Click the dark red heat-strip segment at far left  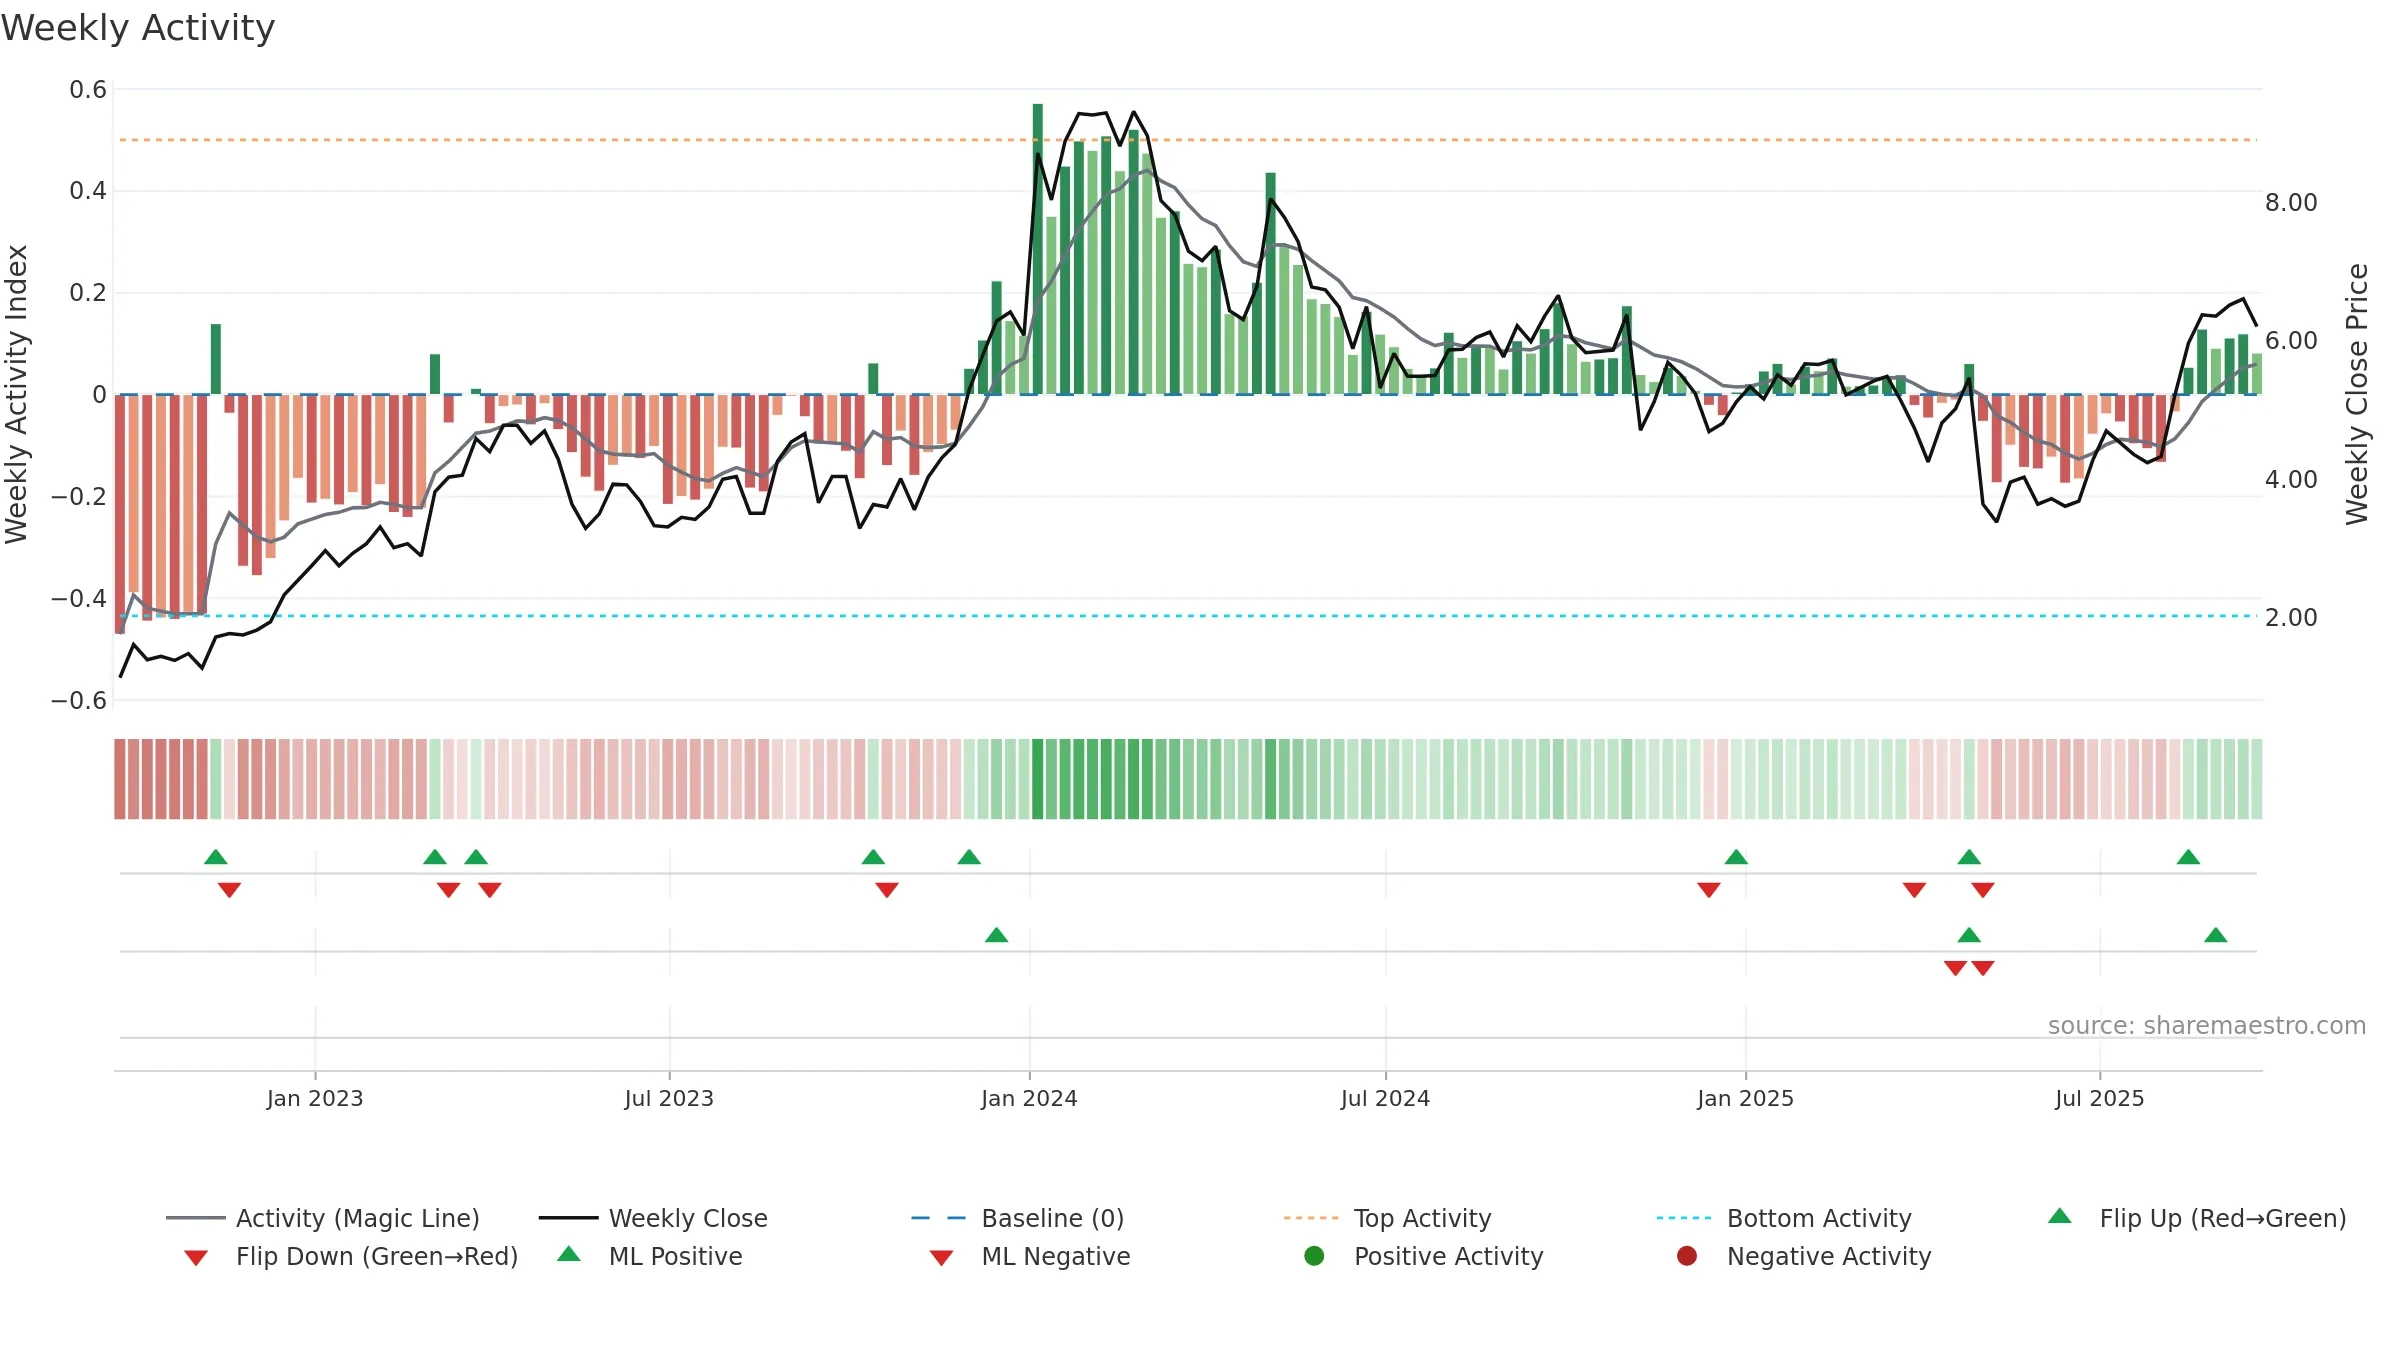(120, 779)
